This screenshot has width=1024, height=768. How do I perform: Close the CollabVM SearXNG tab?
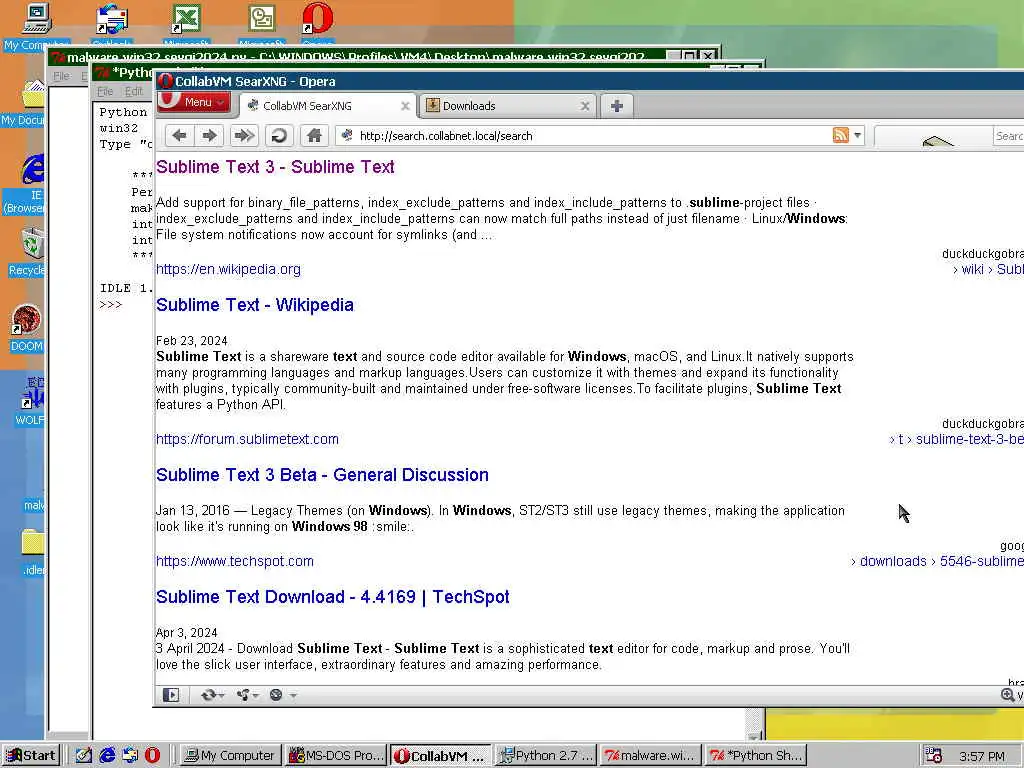pyautogui.click(x=405, y=106)
